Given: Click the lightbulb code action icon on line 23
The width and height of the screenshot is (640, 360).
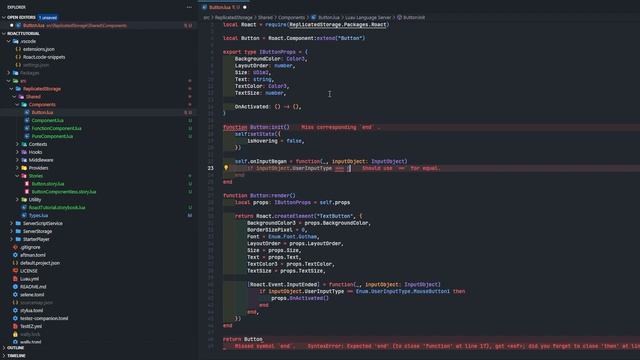Looking at the screenshot, I should point(226,168).
